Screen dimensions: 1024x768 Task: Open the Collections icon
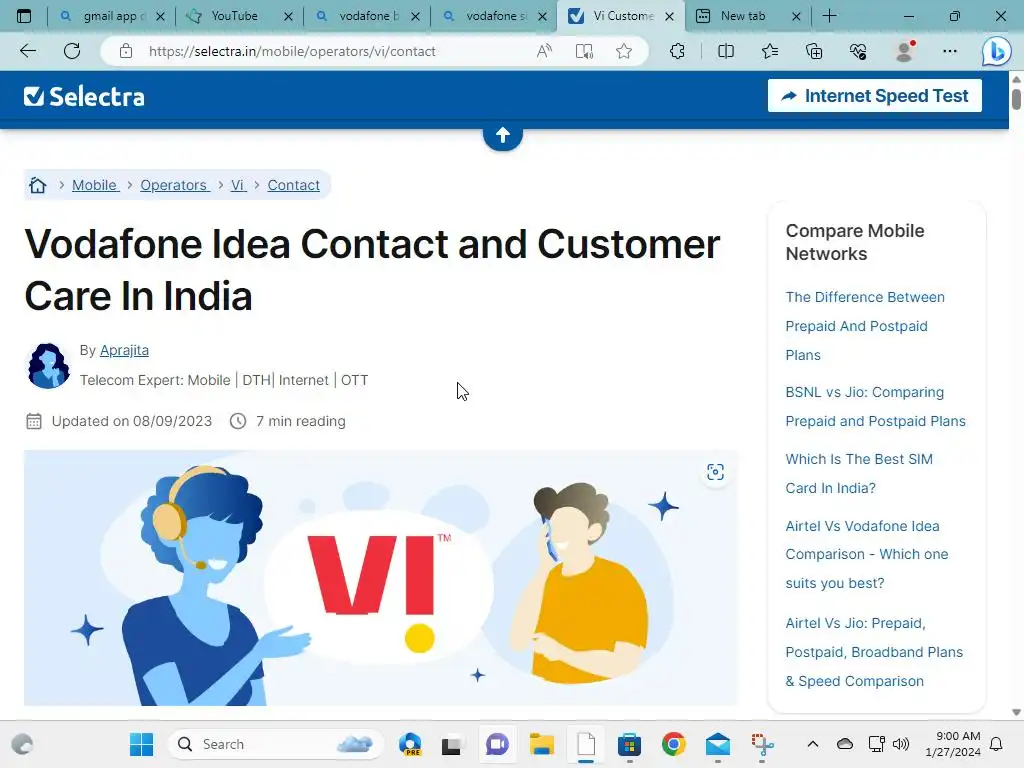(814, 51)
